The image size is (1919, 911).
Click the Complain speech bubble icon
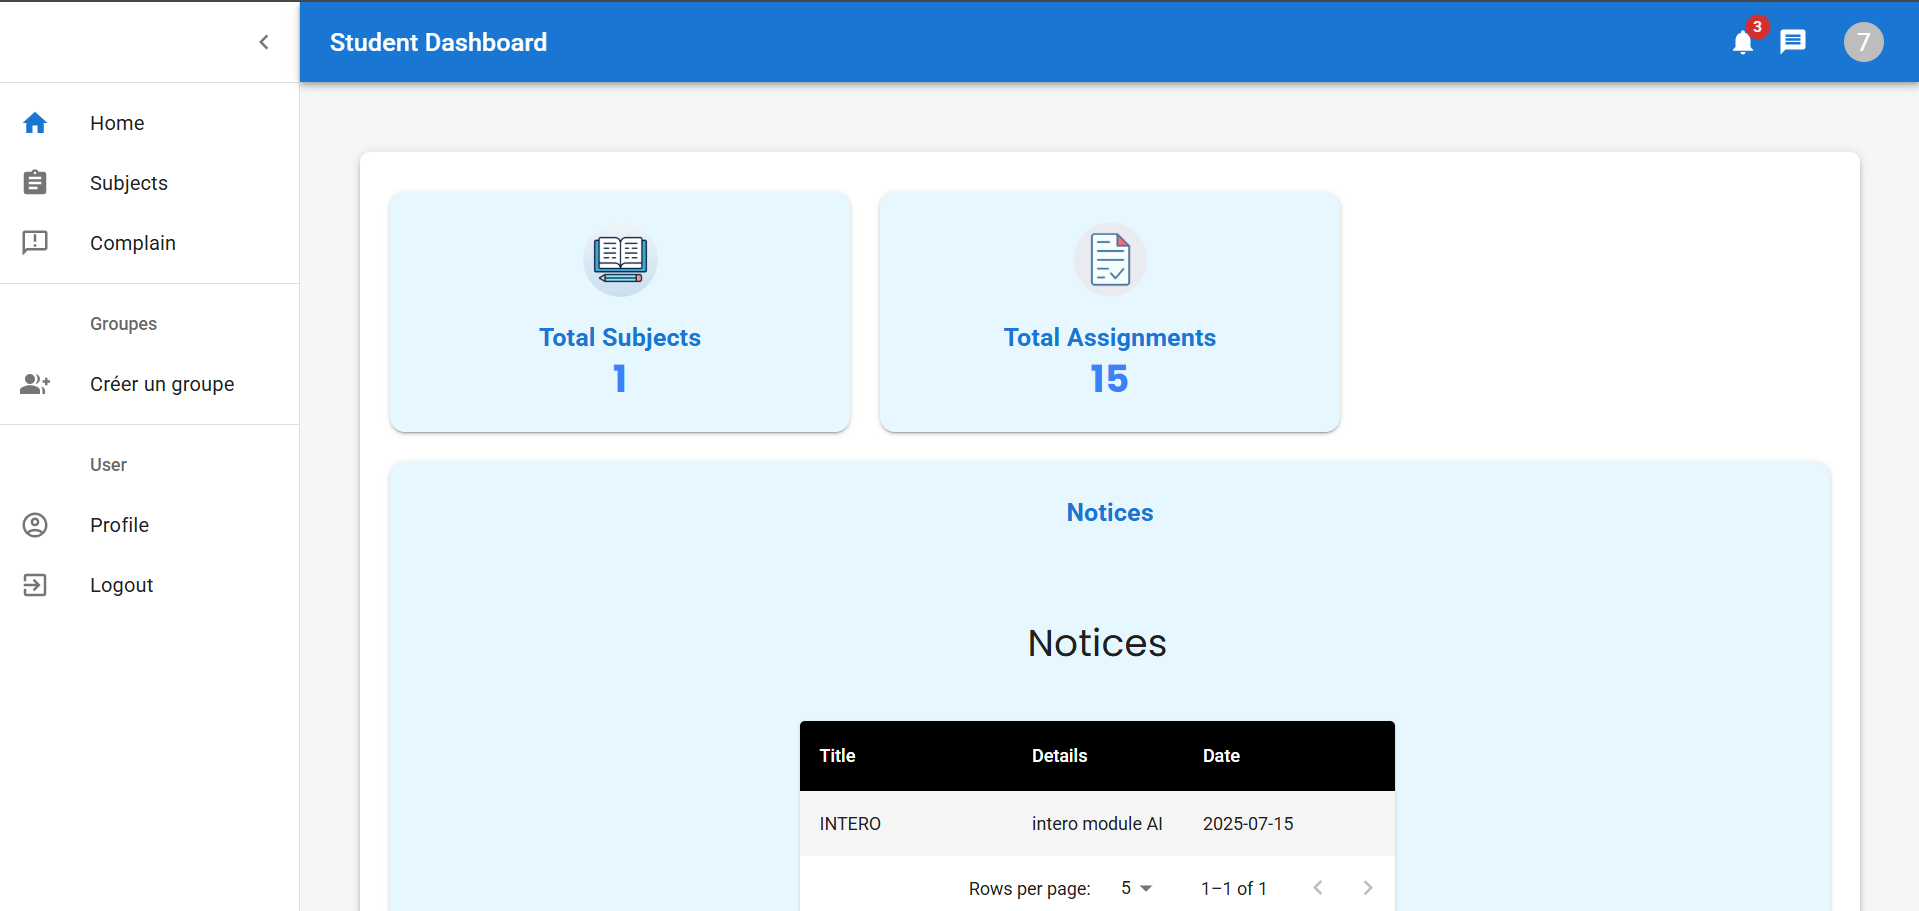pyautogui.click(x=35, y=242)
